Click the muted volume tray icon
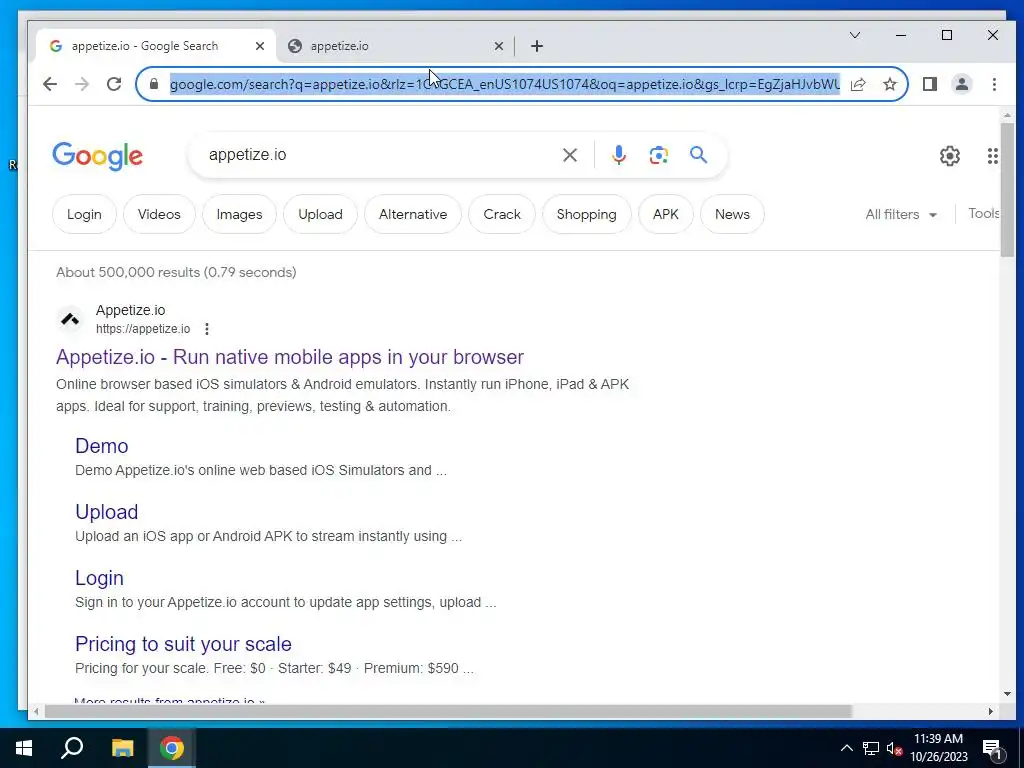This screenshot has height=768, width=1024. click(x=895, y=748)
